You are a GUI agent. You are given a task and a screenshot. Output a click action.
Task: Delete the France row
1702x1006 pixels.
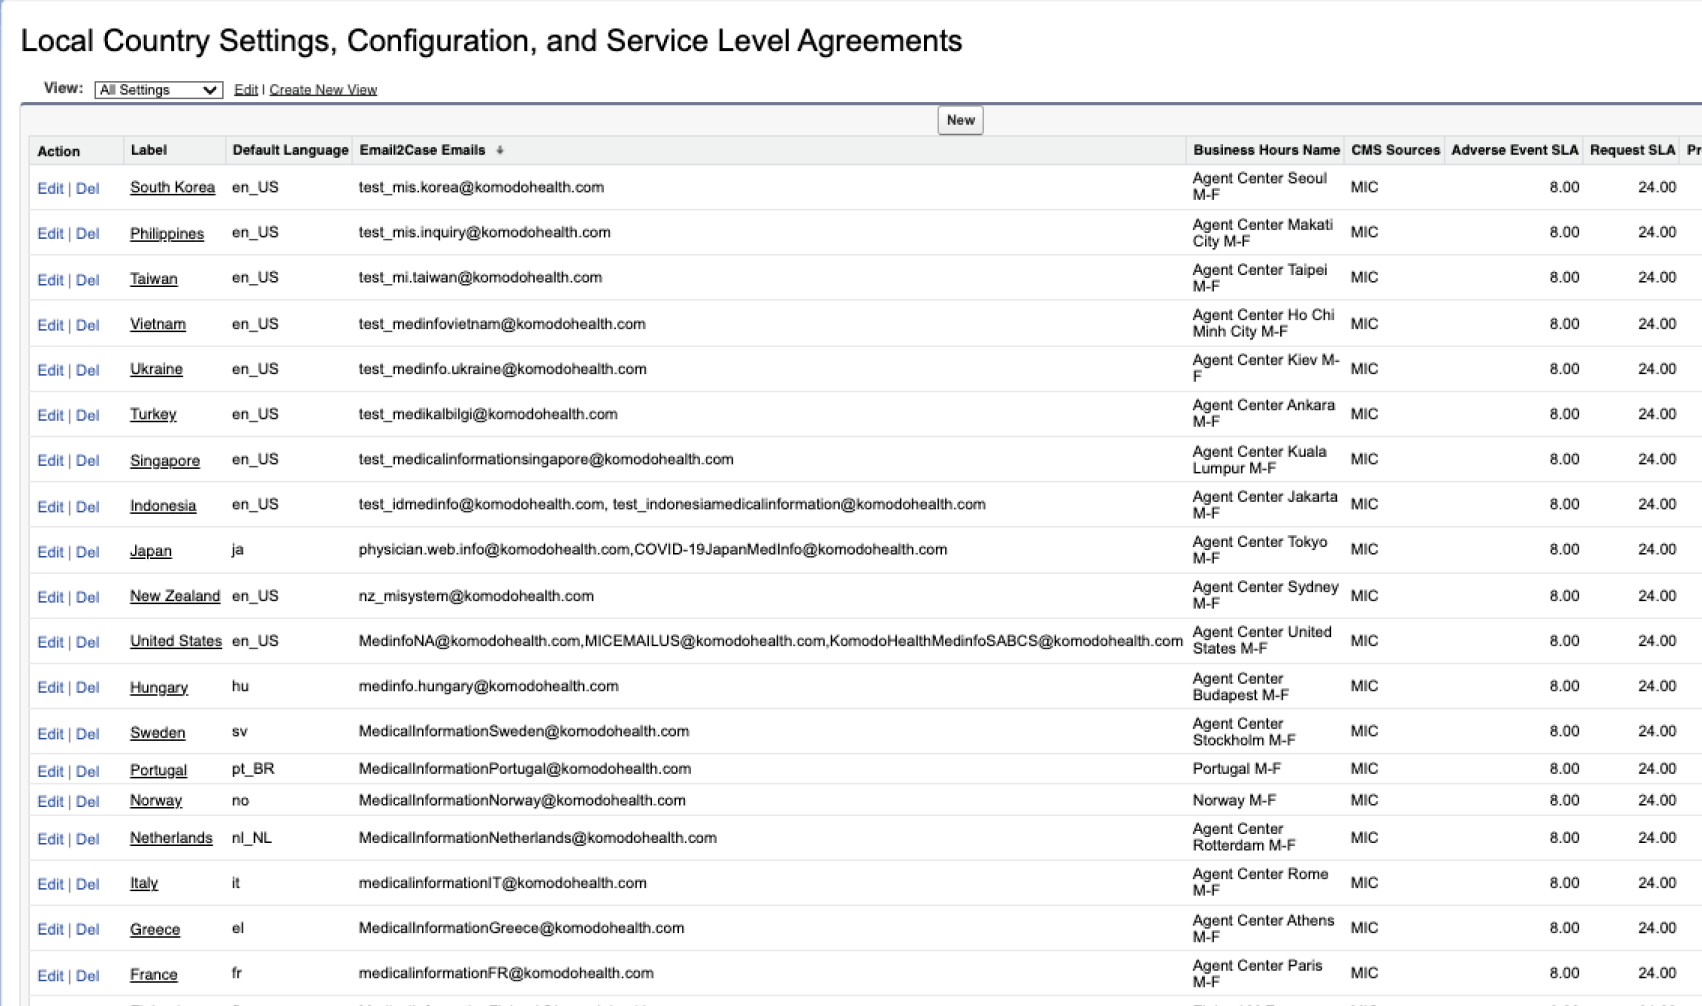pyautogui.click(x=88, y=975)
